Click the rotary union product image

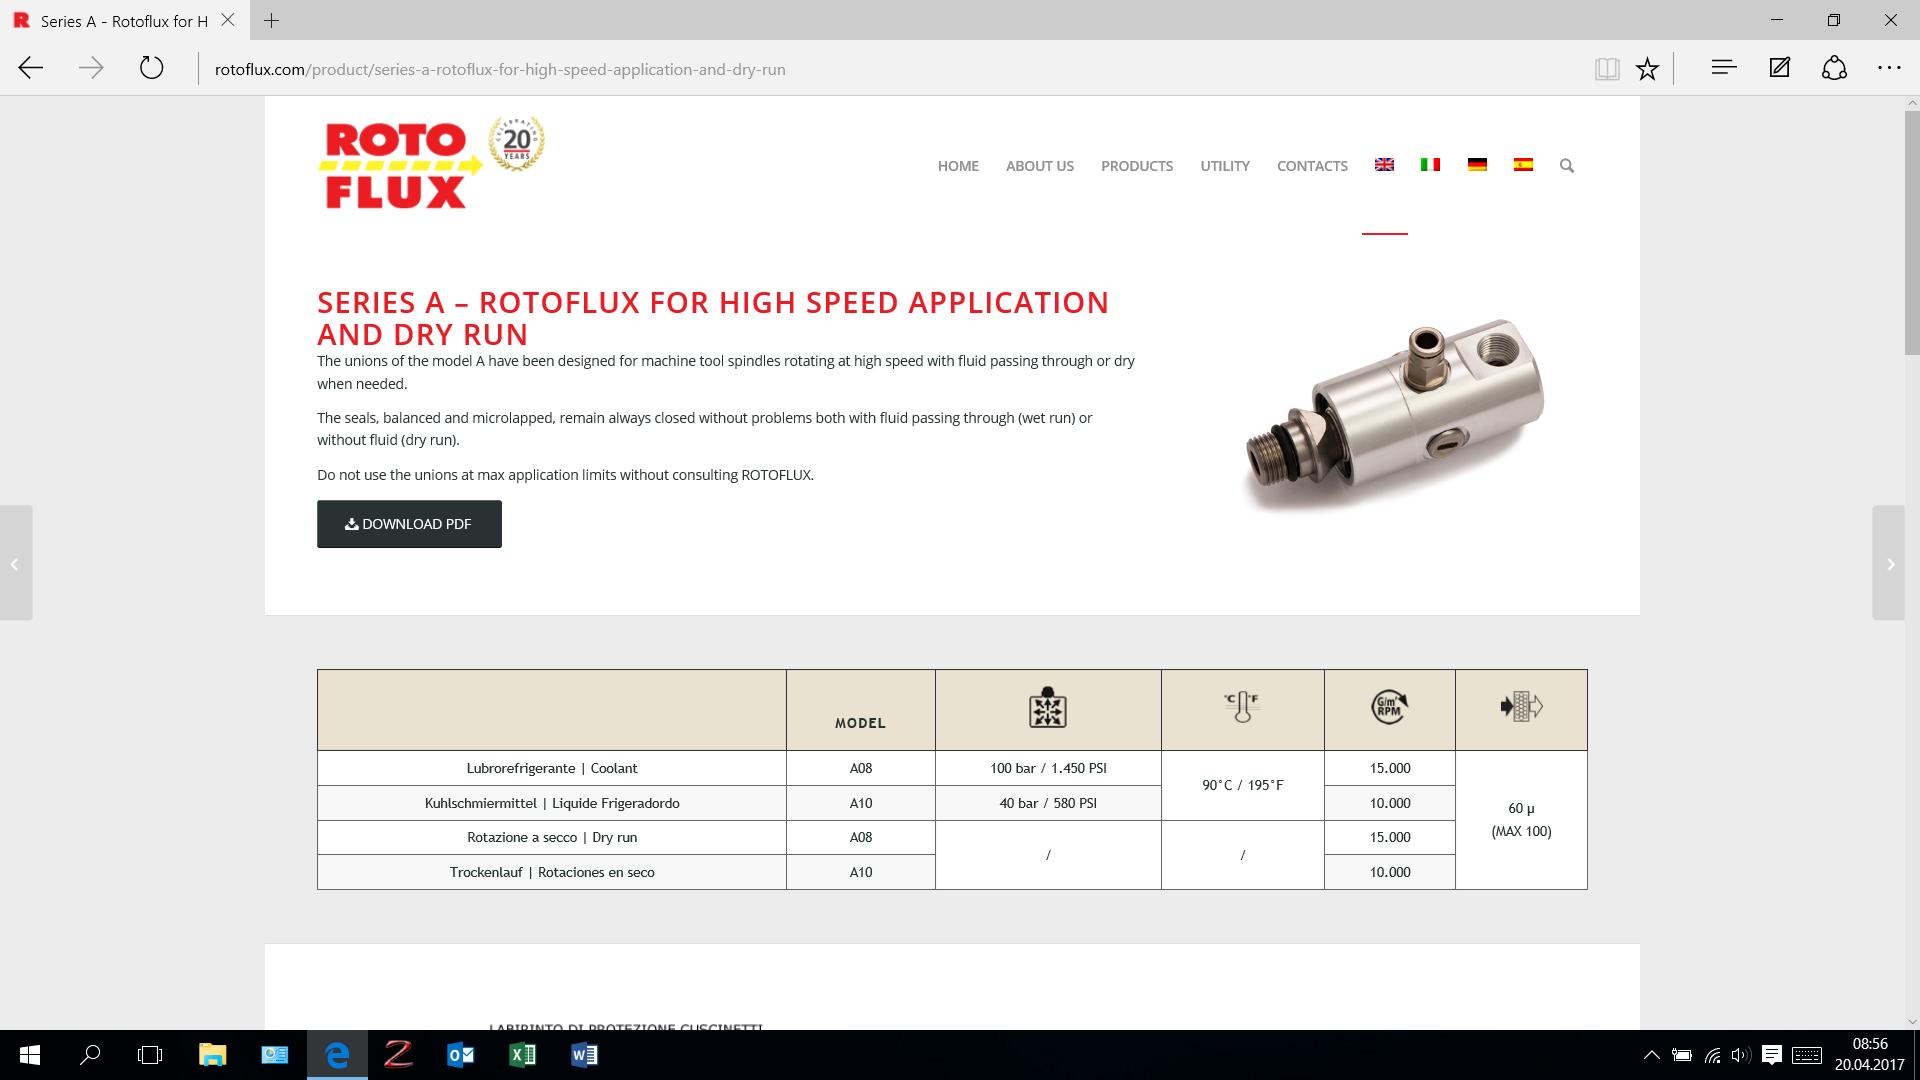click(1395, 415)
